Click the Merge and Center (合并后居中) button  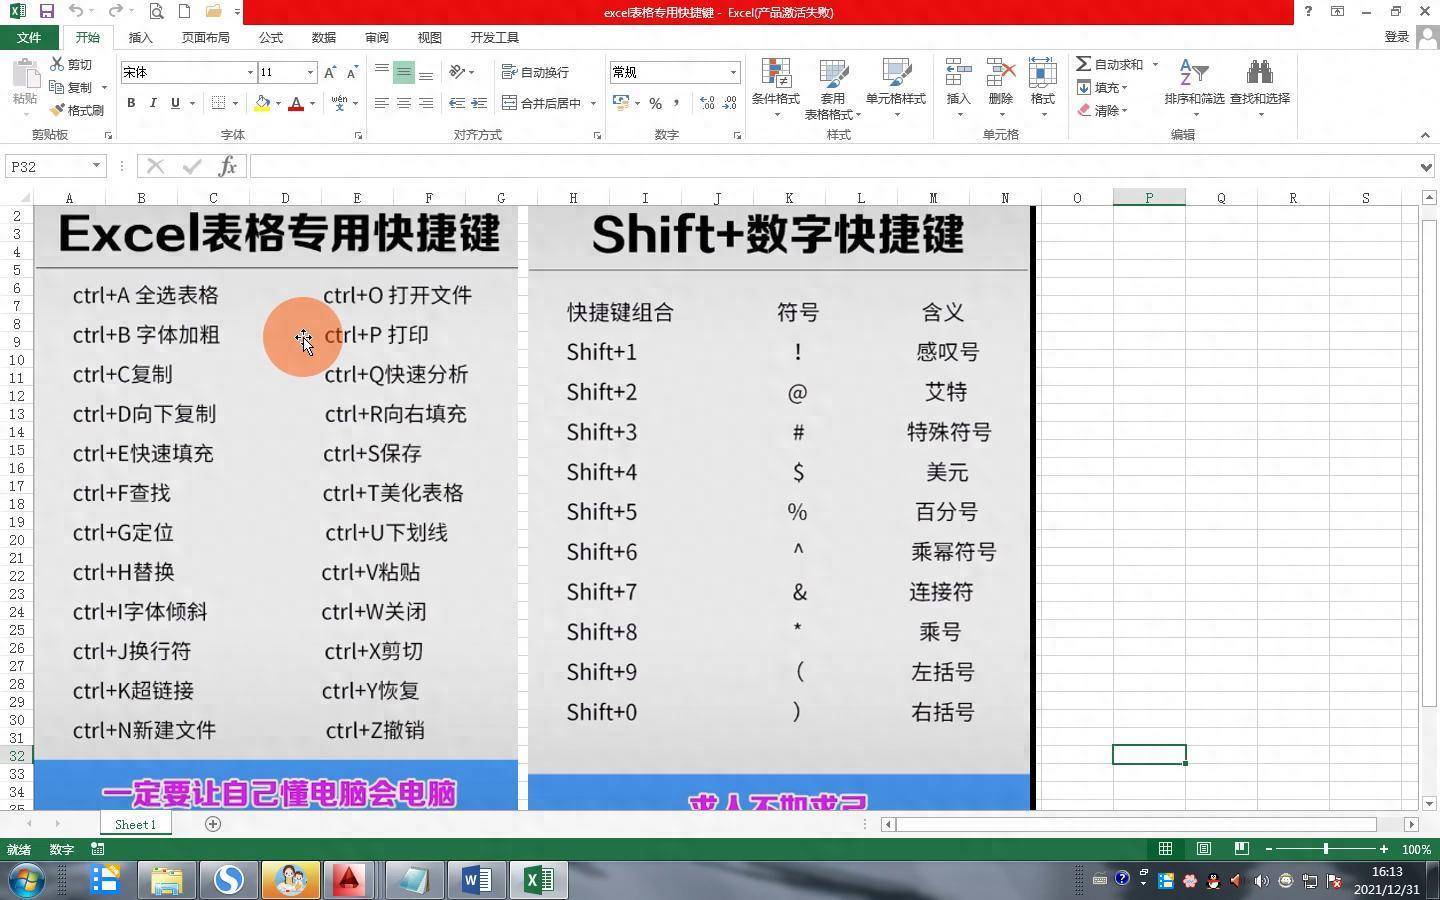[x=543, y=103]
